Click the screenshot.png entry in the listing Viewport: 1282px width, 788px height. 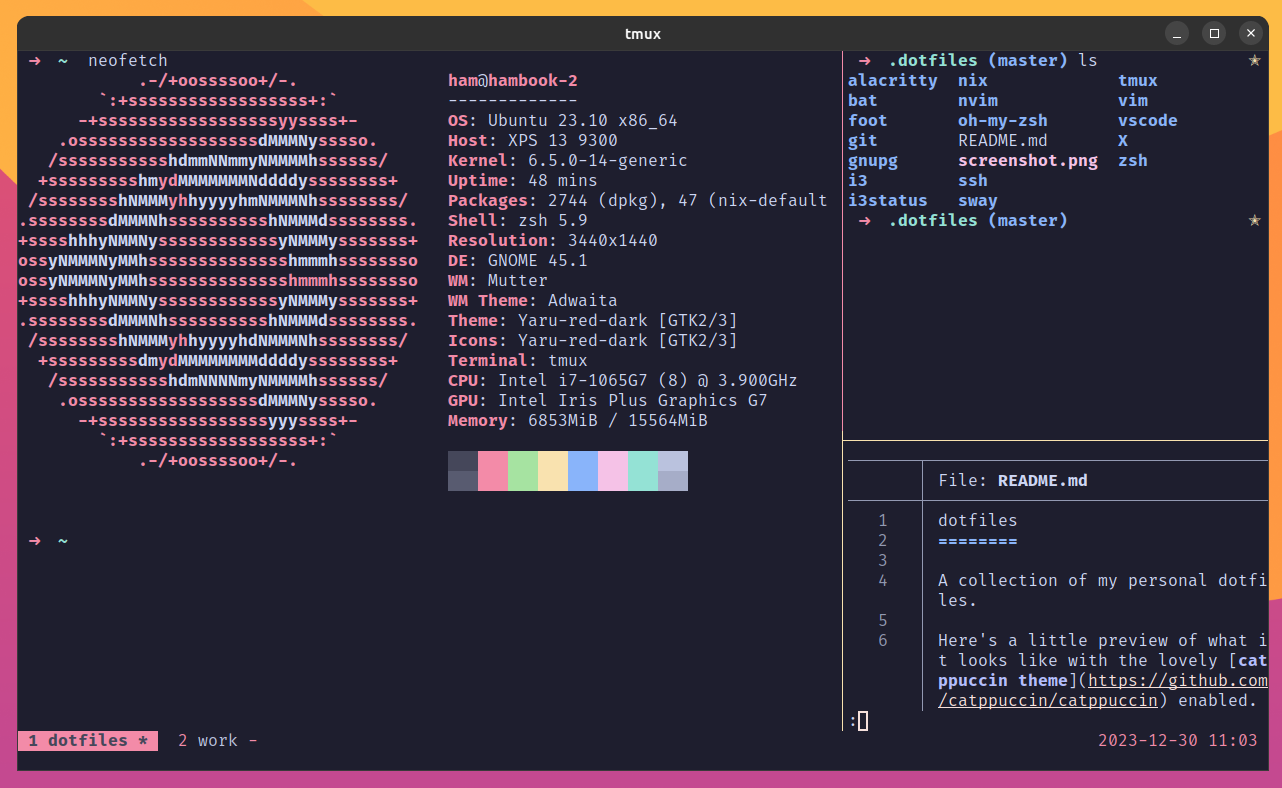(x=1027, y=160)
